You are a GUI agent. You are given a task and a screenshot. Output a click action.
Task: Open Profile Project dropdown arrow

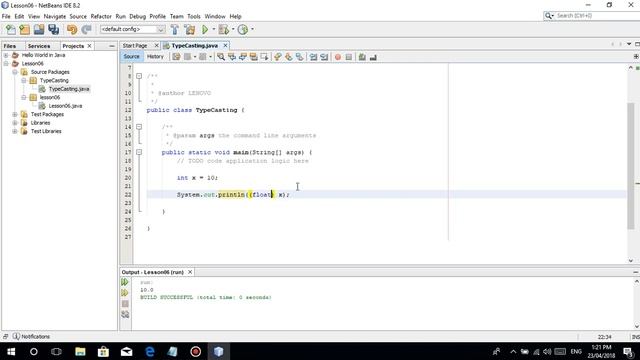point(252,29)
